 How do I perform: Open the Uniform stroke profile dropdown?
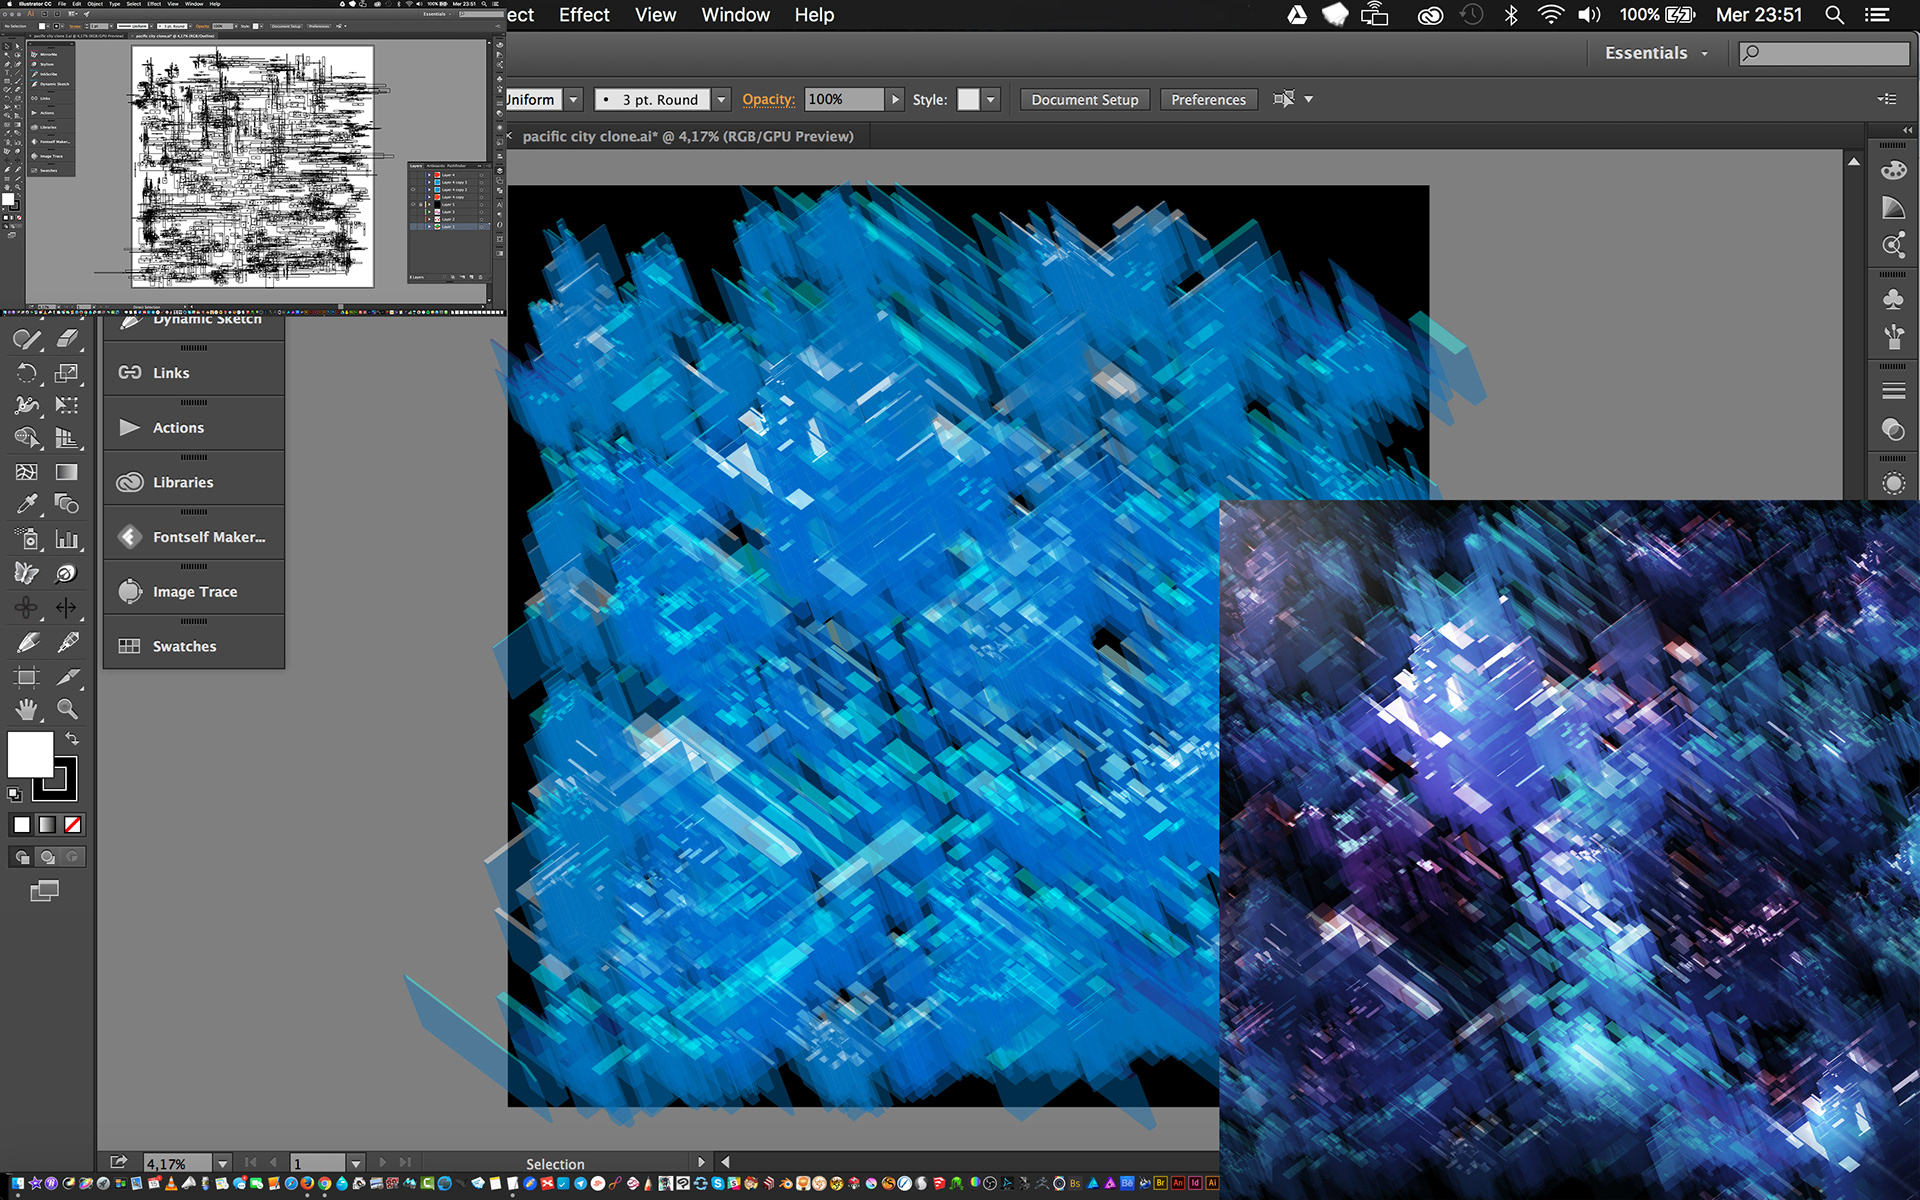(574, 99)
